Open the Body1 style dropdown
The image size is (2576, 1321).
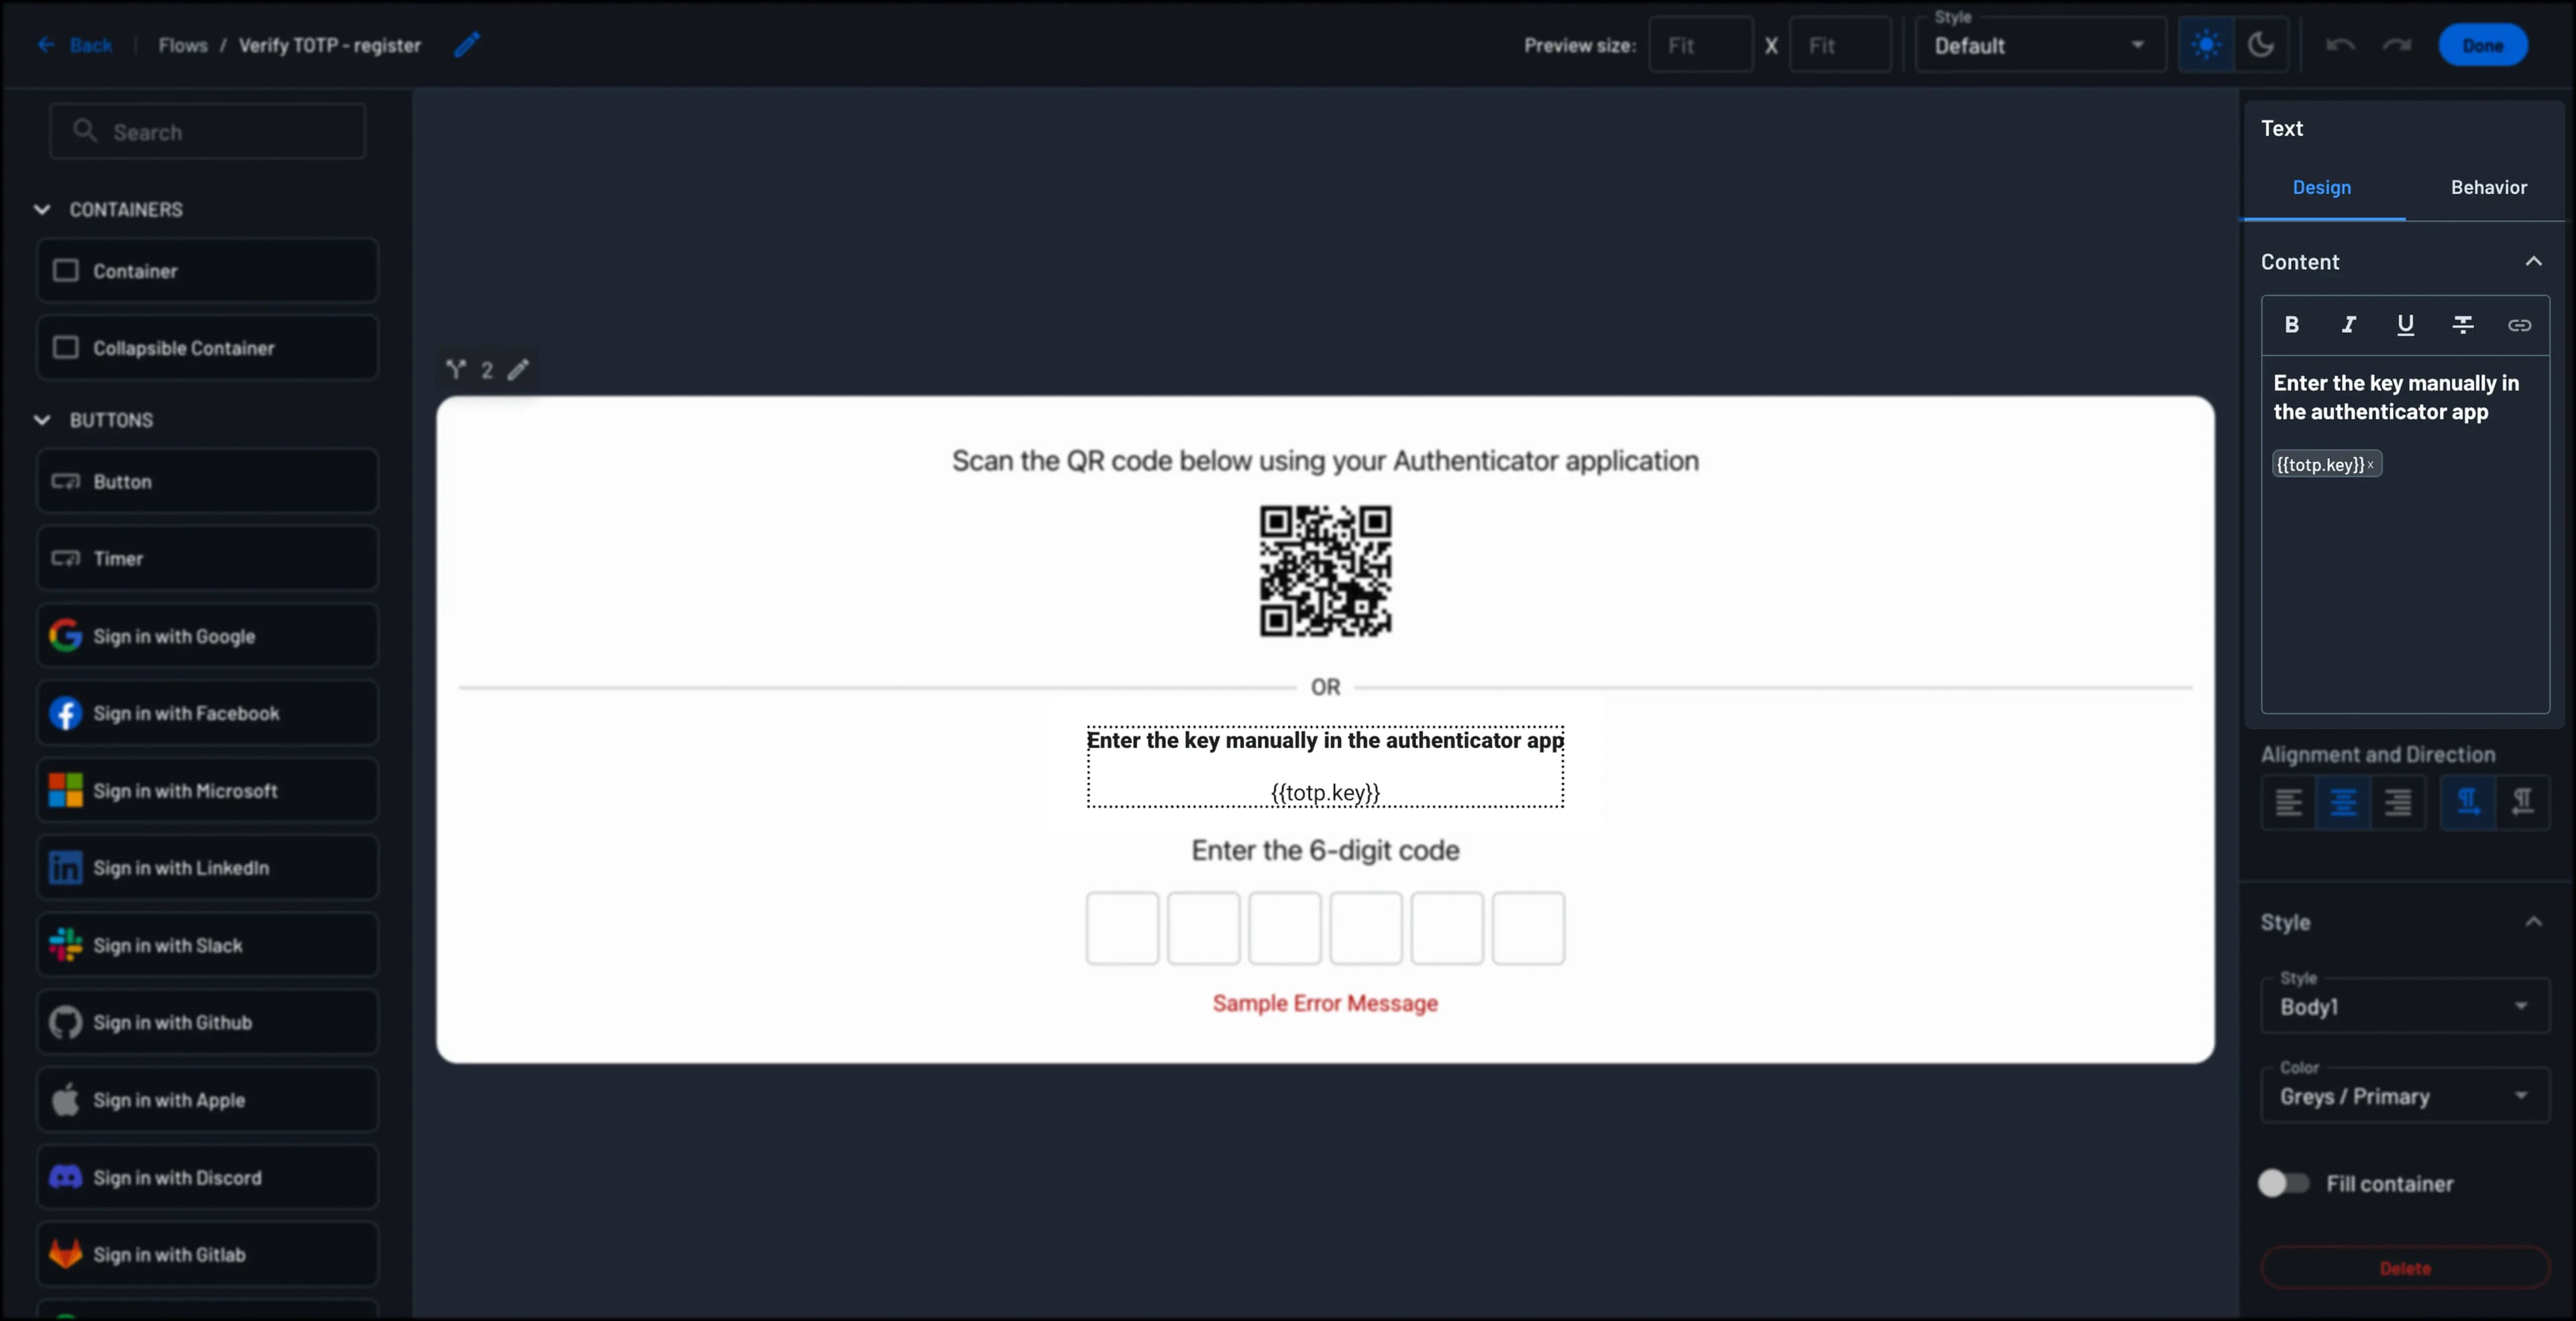(x=2404, y=1006)
